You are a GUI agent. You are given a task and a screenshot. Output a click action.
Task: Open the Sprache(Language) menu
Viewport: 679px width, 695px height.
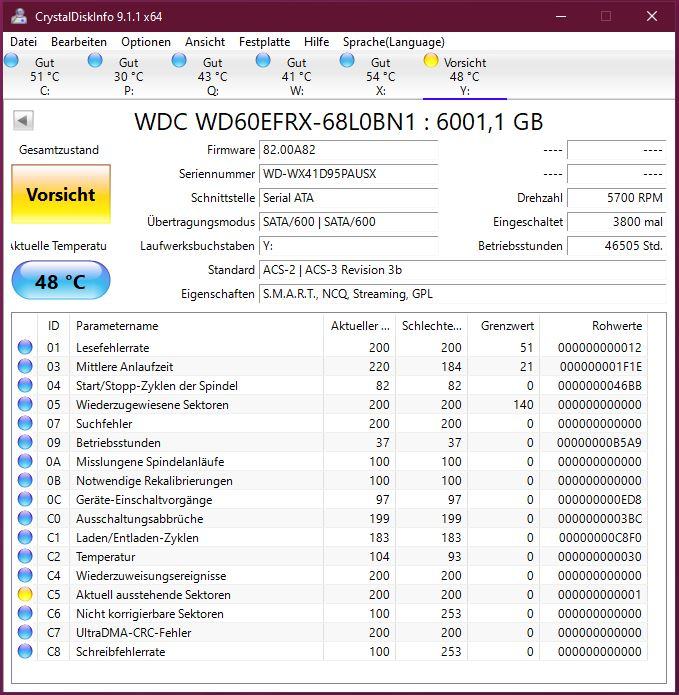click(x=394, y=42)
